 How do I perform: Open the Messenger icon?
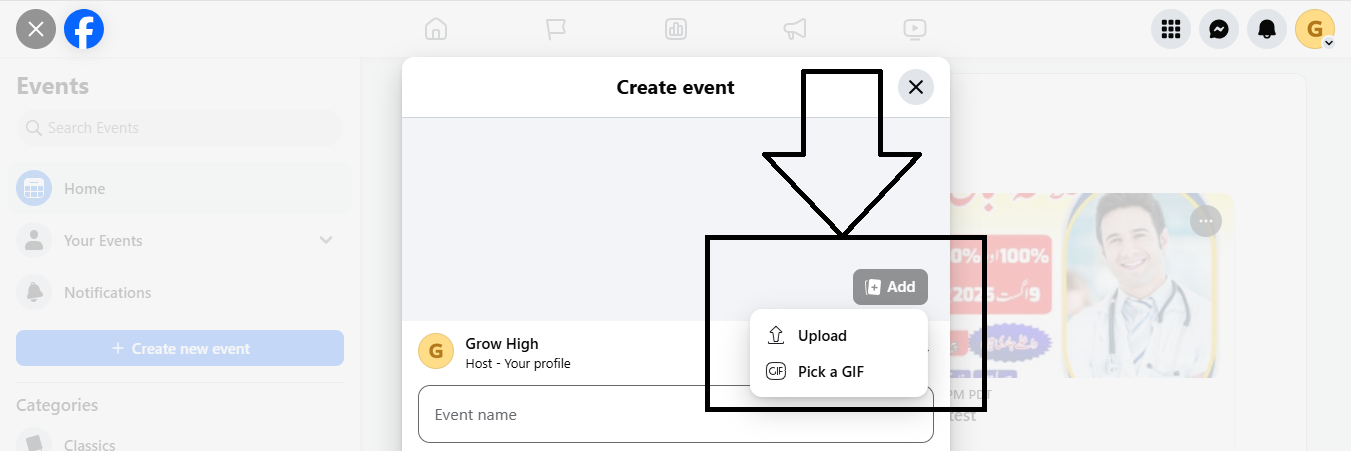pyautogui.click(x=1219, y=30)
